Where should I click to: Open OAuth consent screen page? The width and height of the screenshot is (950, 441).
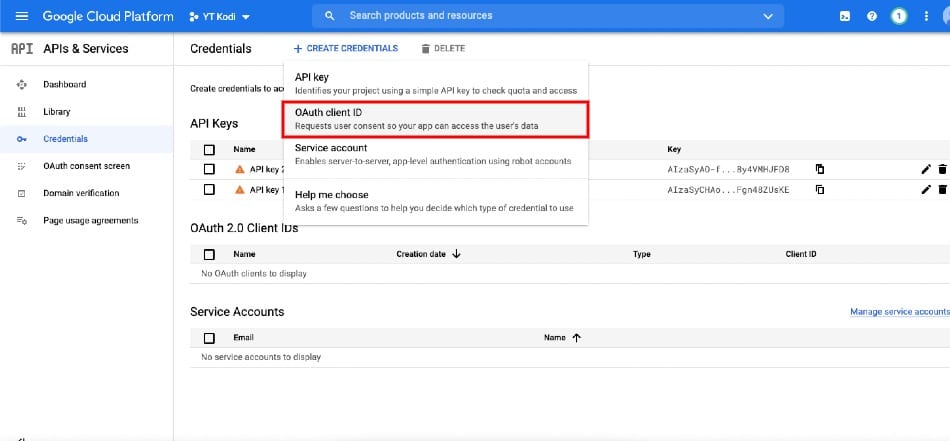pyautogui.click(x=87, y=166)
